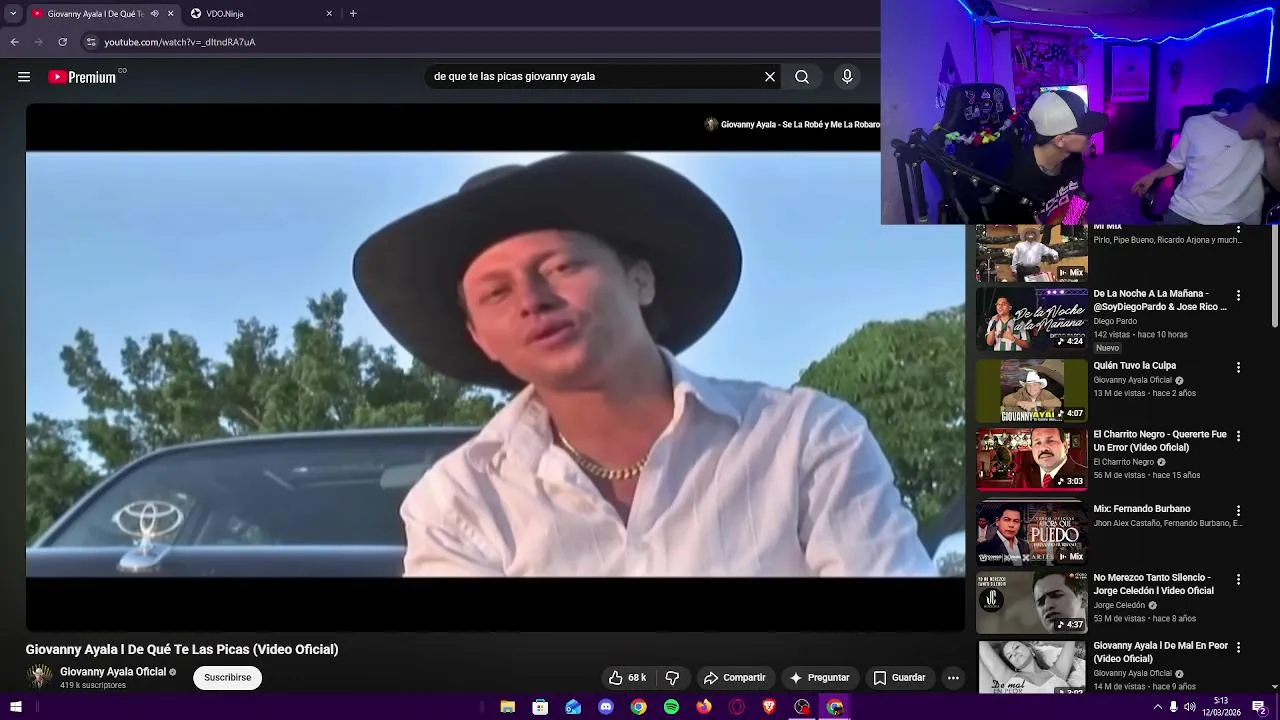Share the video via Compartir

[734, 678]
